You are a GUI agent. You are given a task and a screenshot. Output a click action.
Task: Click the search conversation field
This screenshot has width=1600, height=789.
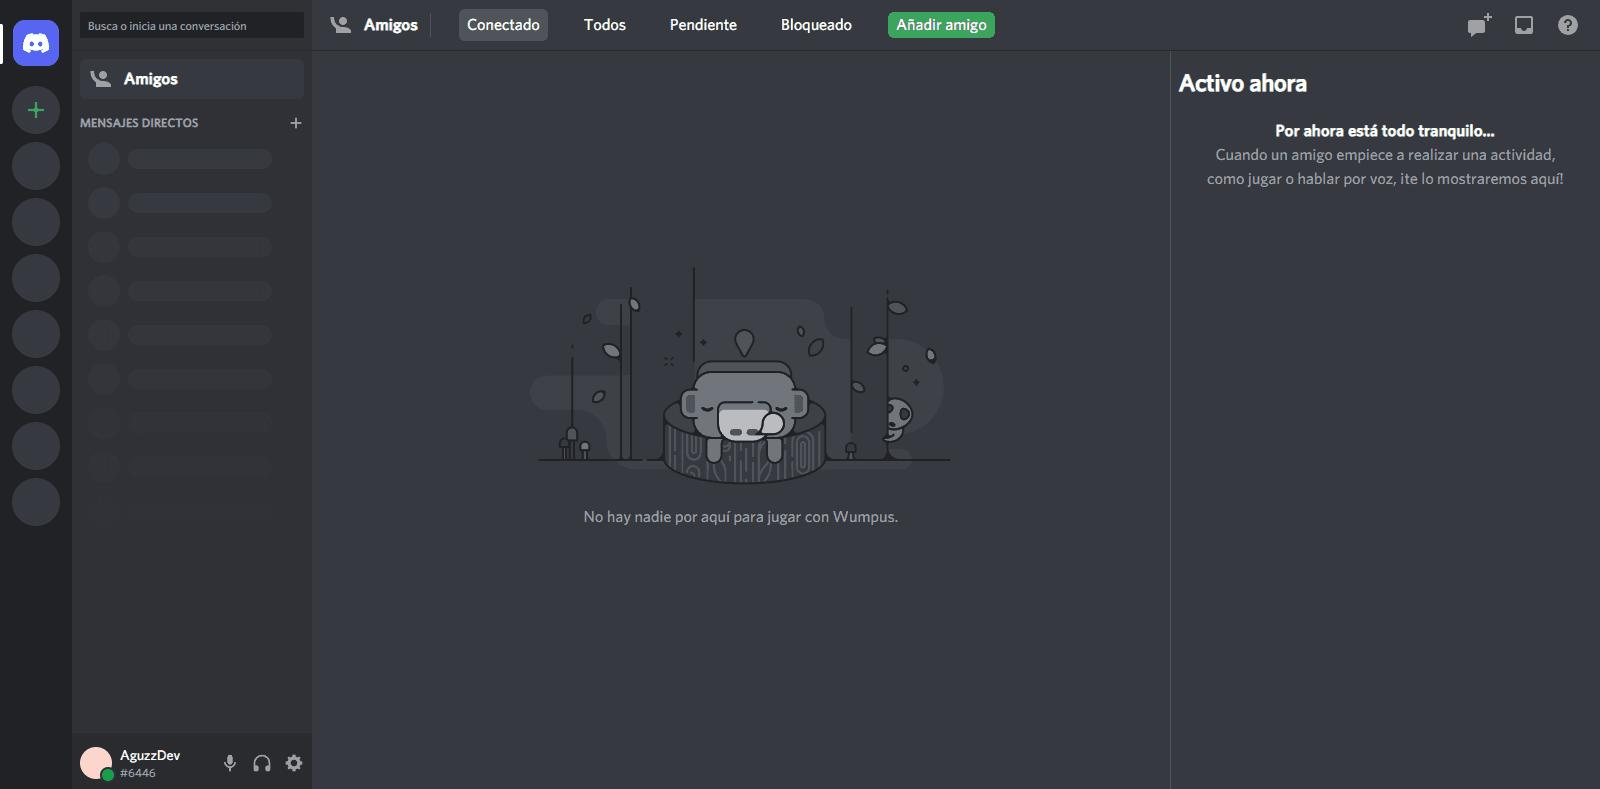pos(191,26)
